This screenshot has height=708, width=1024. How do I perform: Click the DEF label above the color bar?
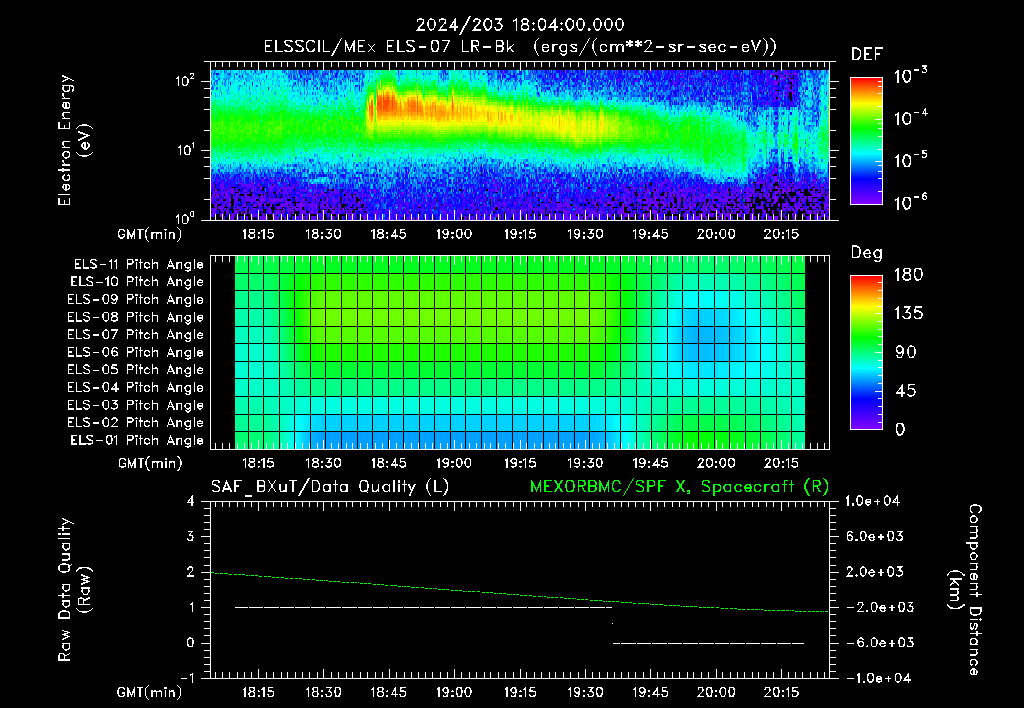click(867, 55)
